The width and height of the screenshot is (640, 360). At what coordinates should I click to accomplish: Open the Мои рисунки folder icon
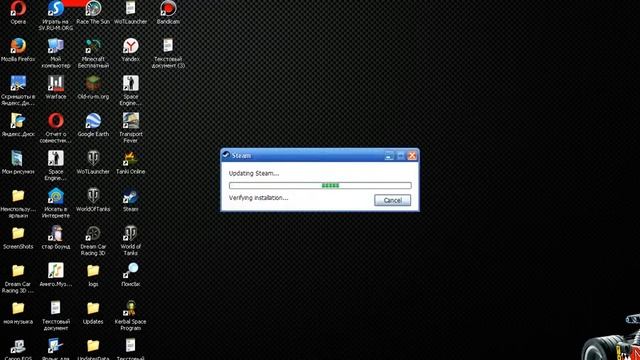click(x=18, y=159)
